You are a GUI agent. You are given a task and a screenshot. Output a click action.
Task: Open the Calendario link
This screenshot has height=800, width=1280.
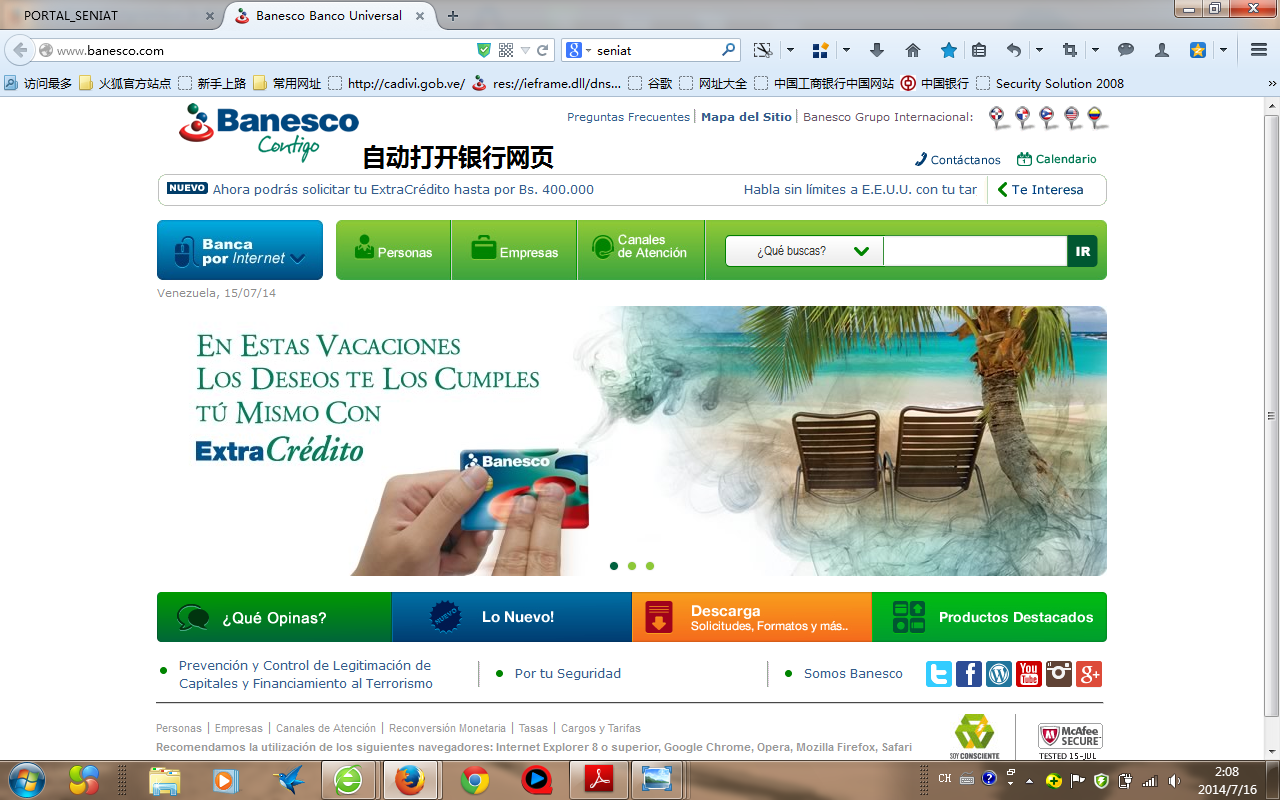(x=1057, y=159)
